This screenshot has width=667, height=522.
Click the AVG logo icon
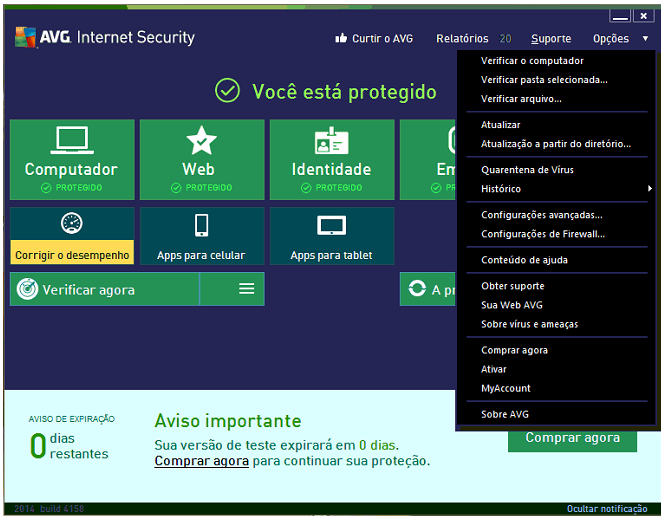25,37
